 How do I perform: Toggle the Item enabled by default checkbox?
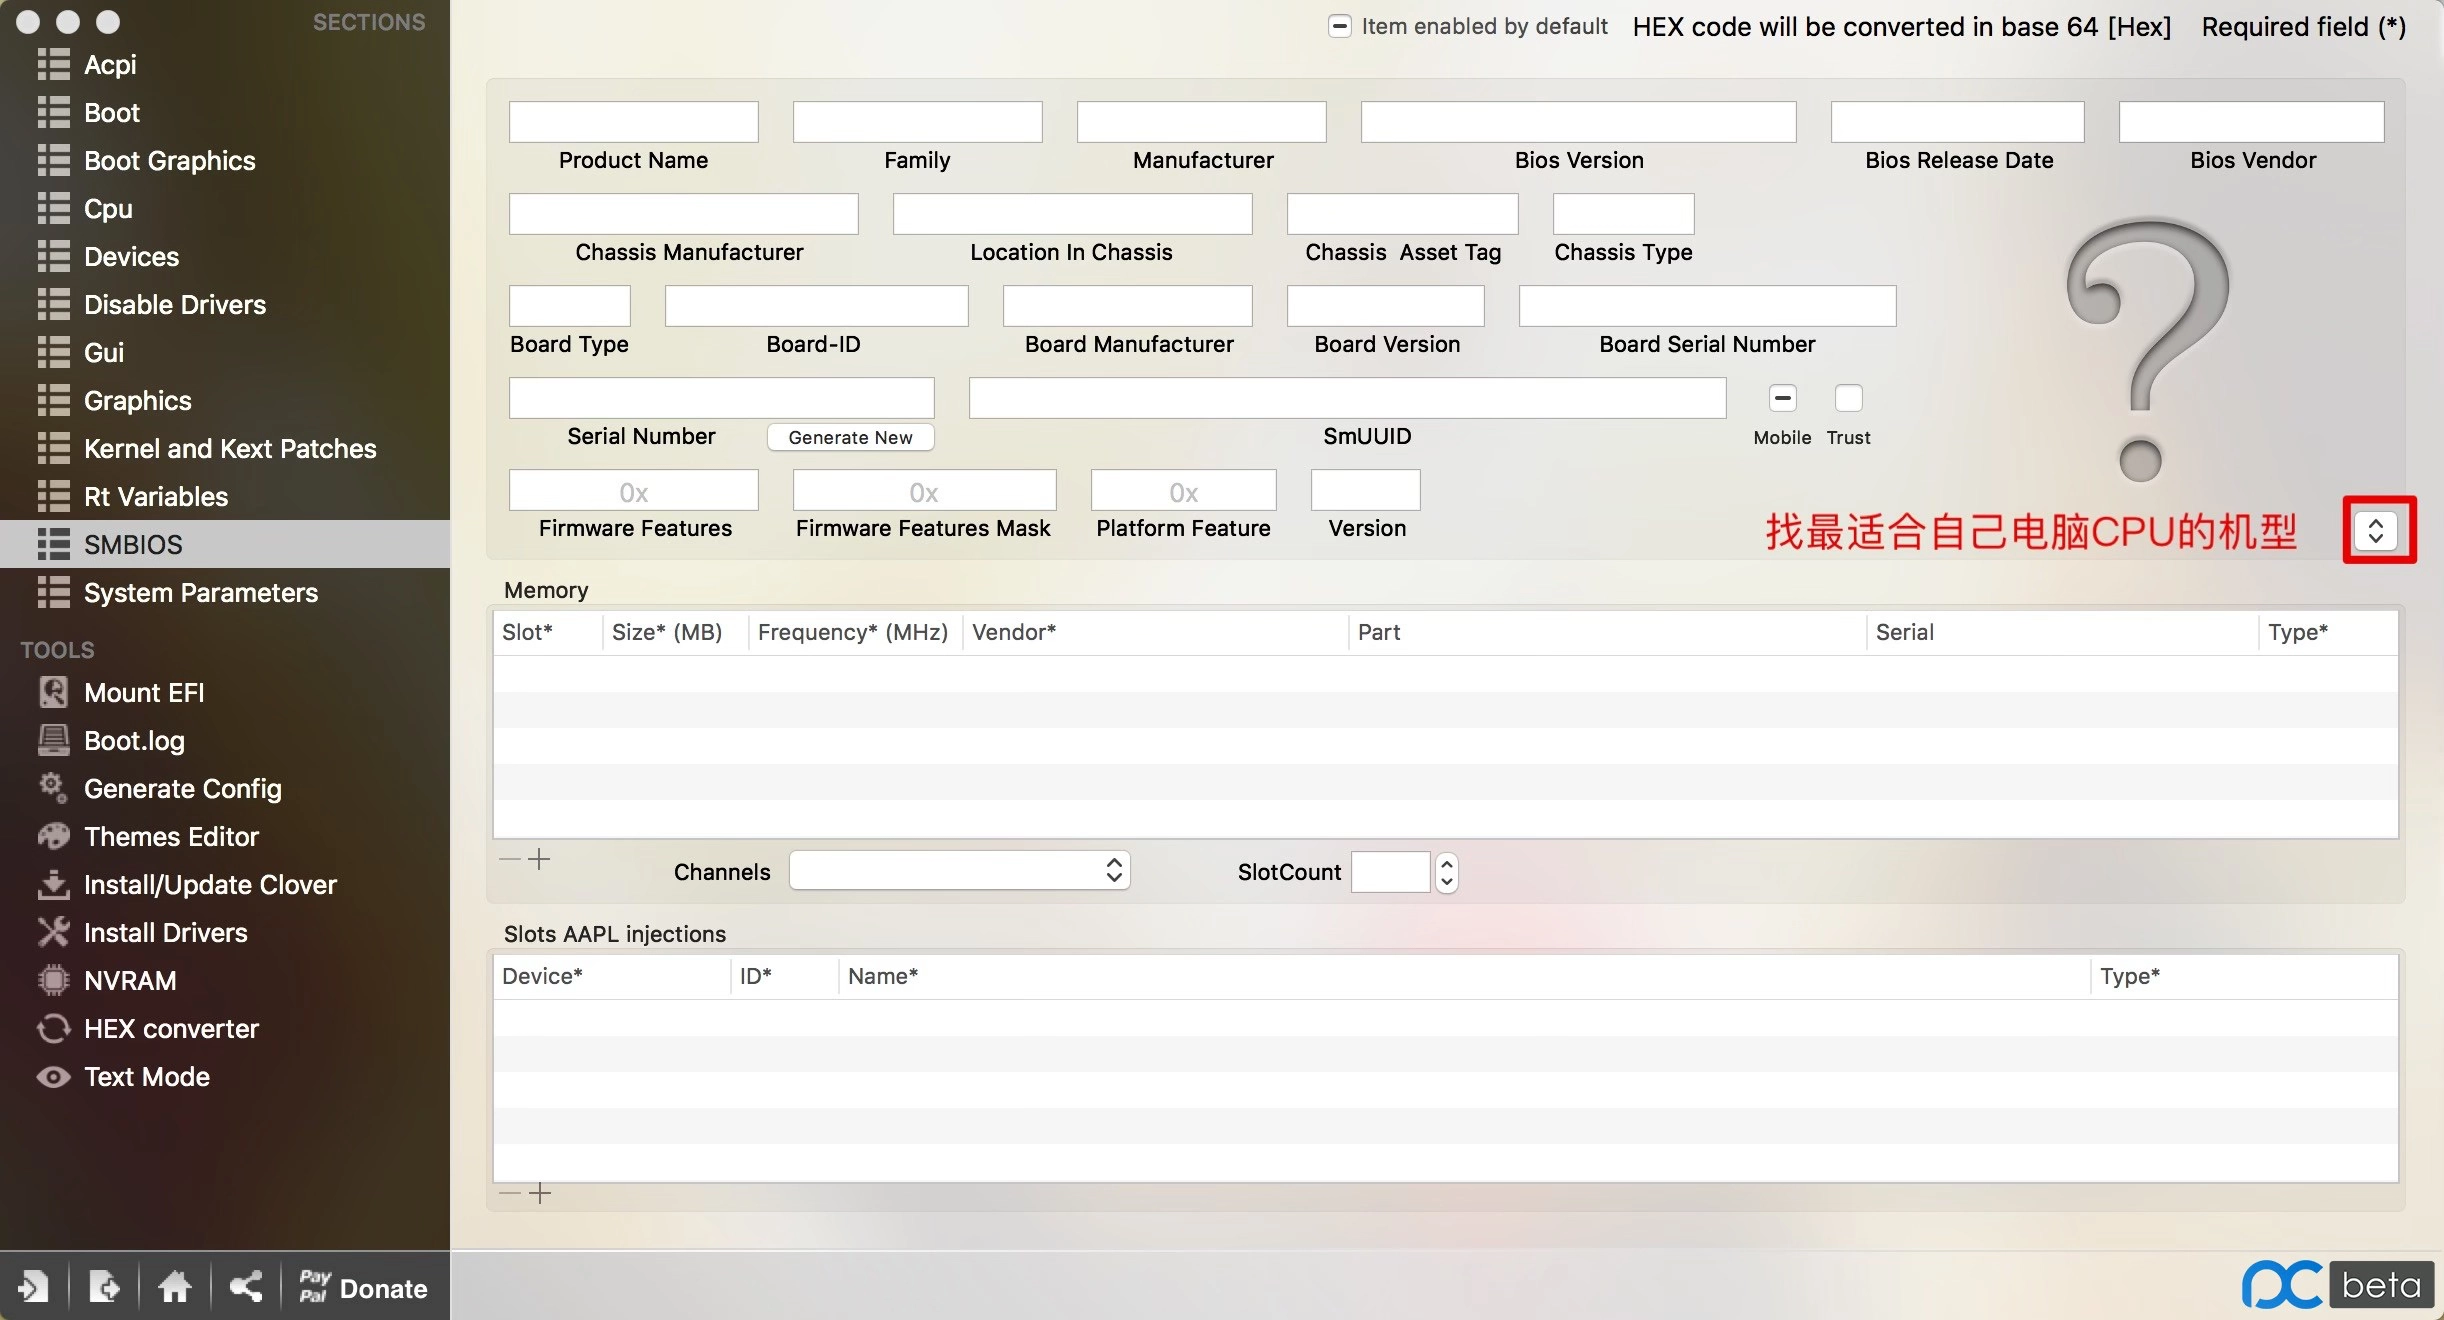tap(1339, 26)
